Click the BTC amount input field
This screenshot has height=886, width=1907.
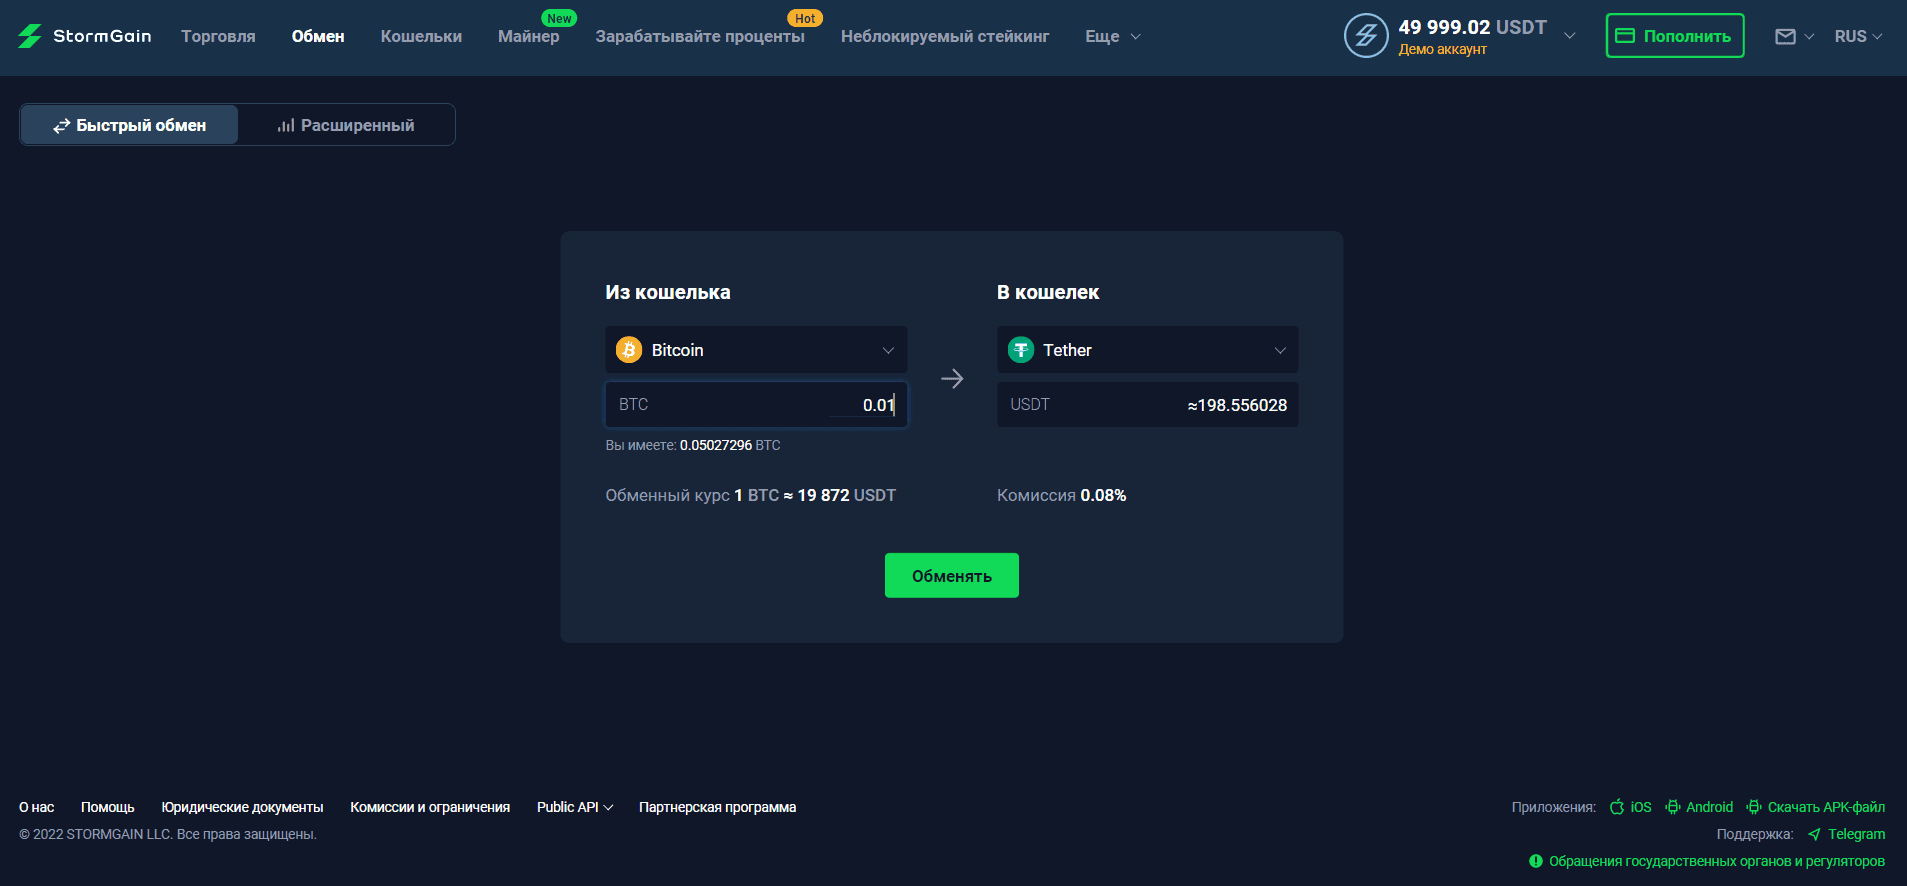click(x=756, y=405)
